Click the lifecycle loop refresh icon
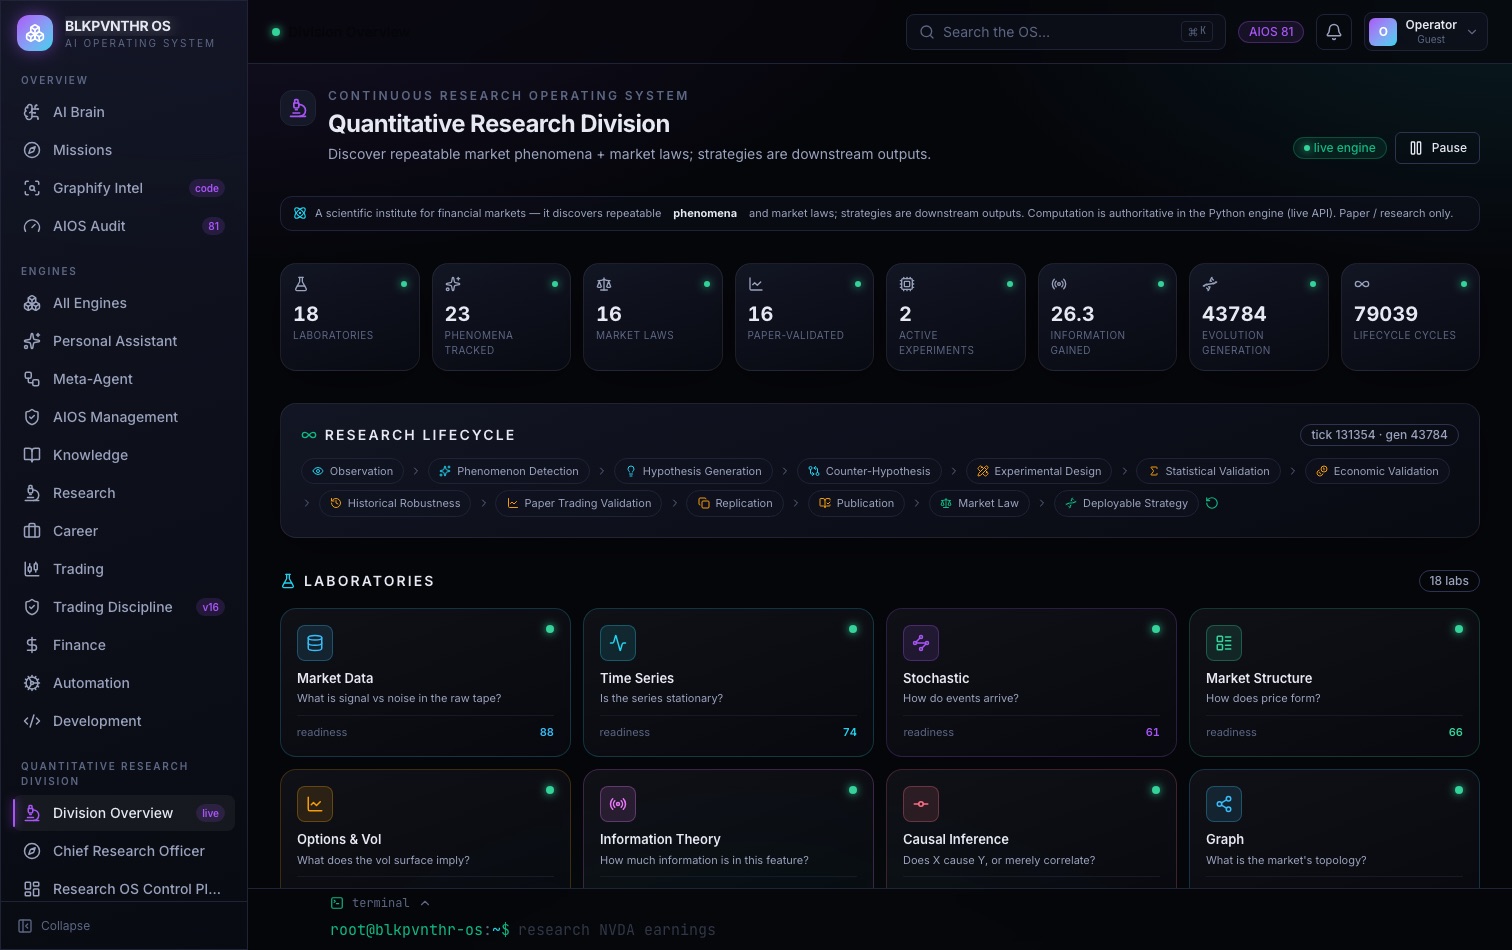The width and height of the screenshot is (1512, 950). pyautogui.click(x=1212, y=503)
